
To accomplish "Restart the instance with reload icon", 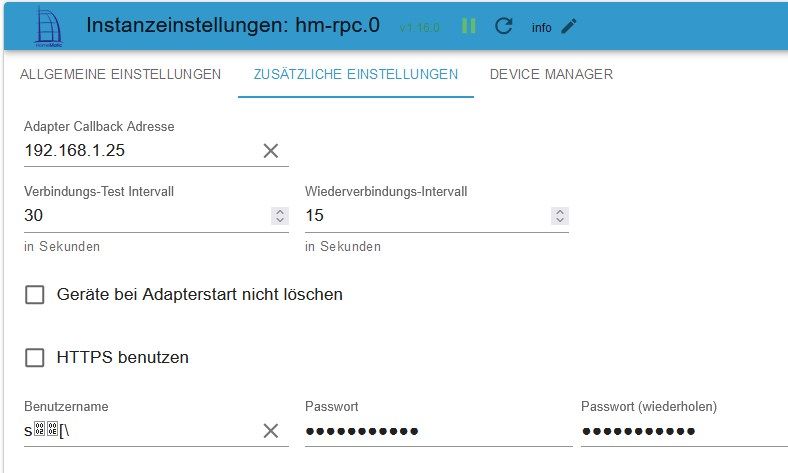I will pos(504,26).
